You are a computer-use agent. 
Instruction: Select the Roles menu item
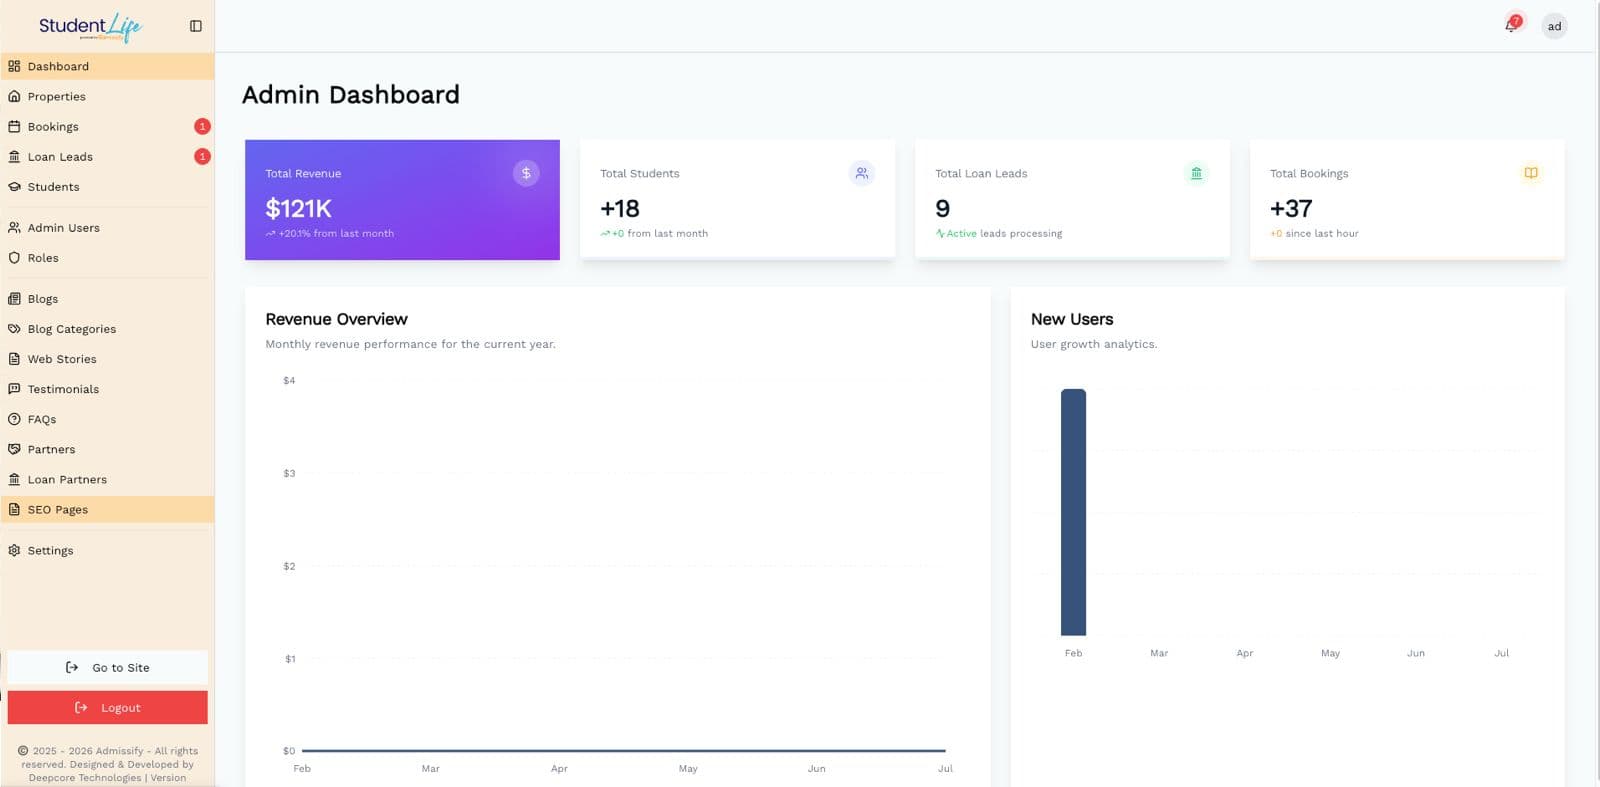(x=107, y=257)
